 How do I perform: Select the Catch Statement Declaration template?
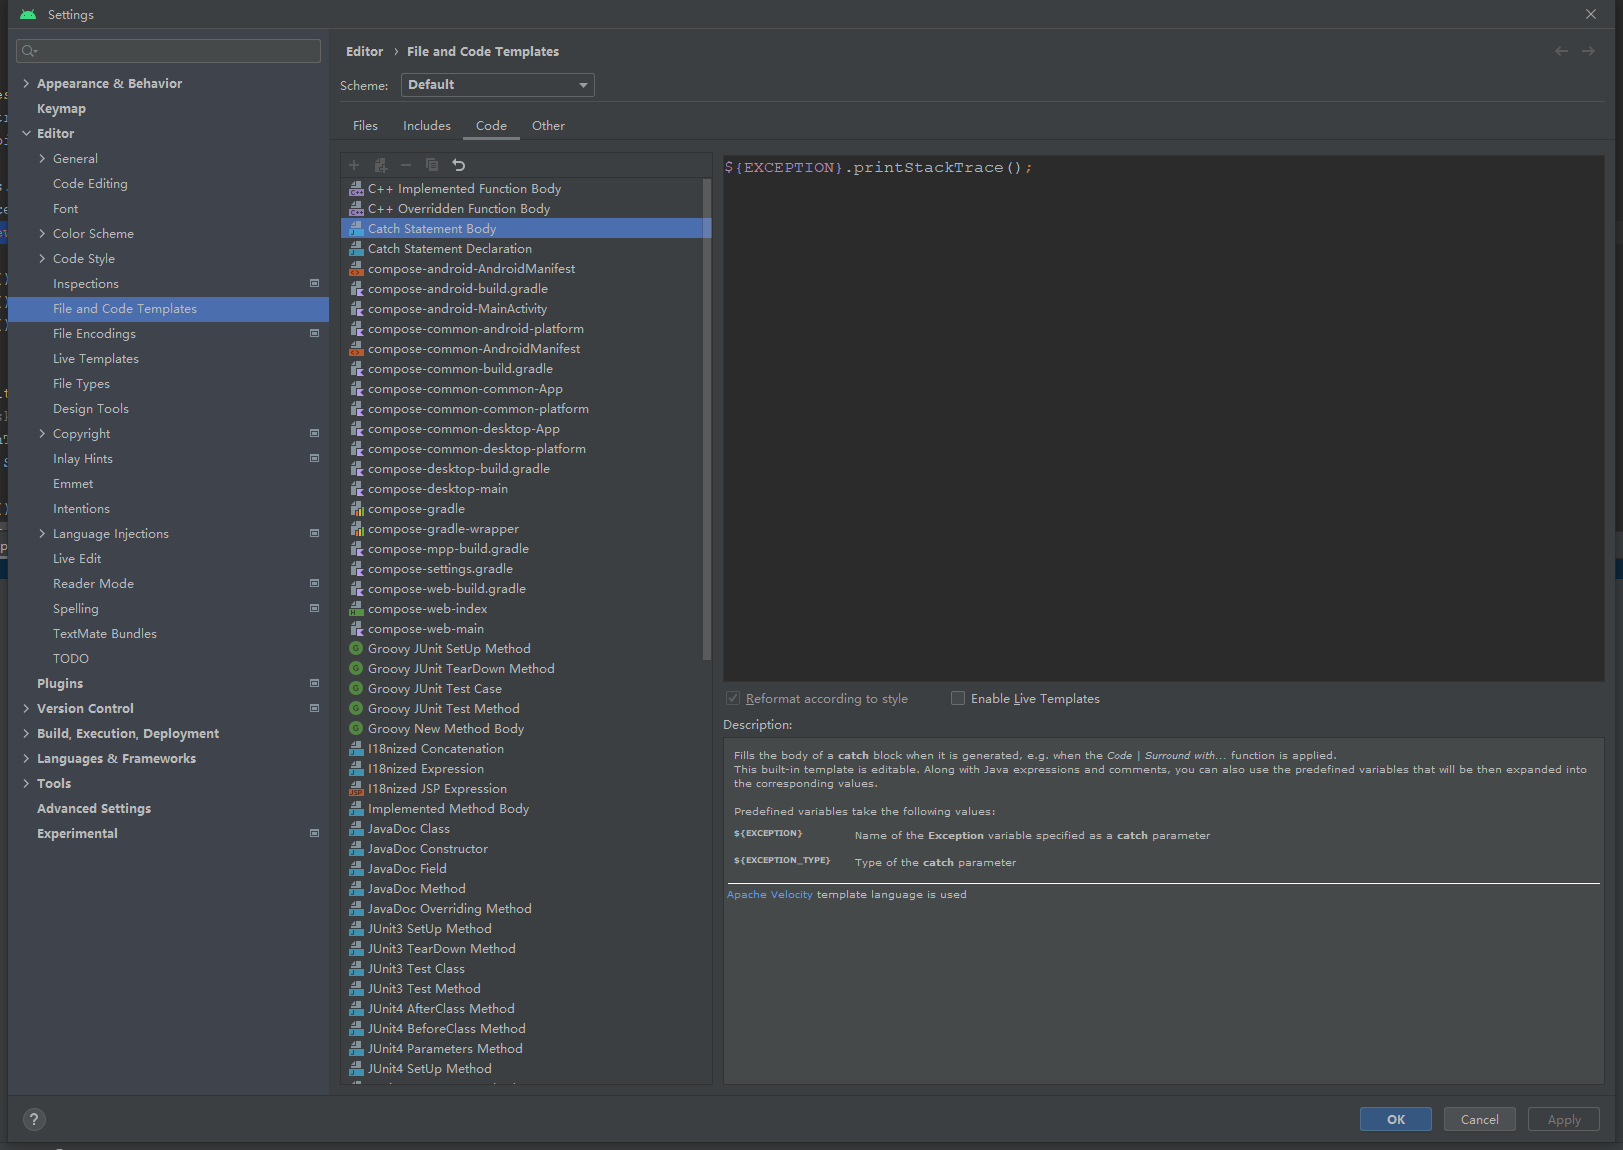(449, 248)
